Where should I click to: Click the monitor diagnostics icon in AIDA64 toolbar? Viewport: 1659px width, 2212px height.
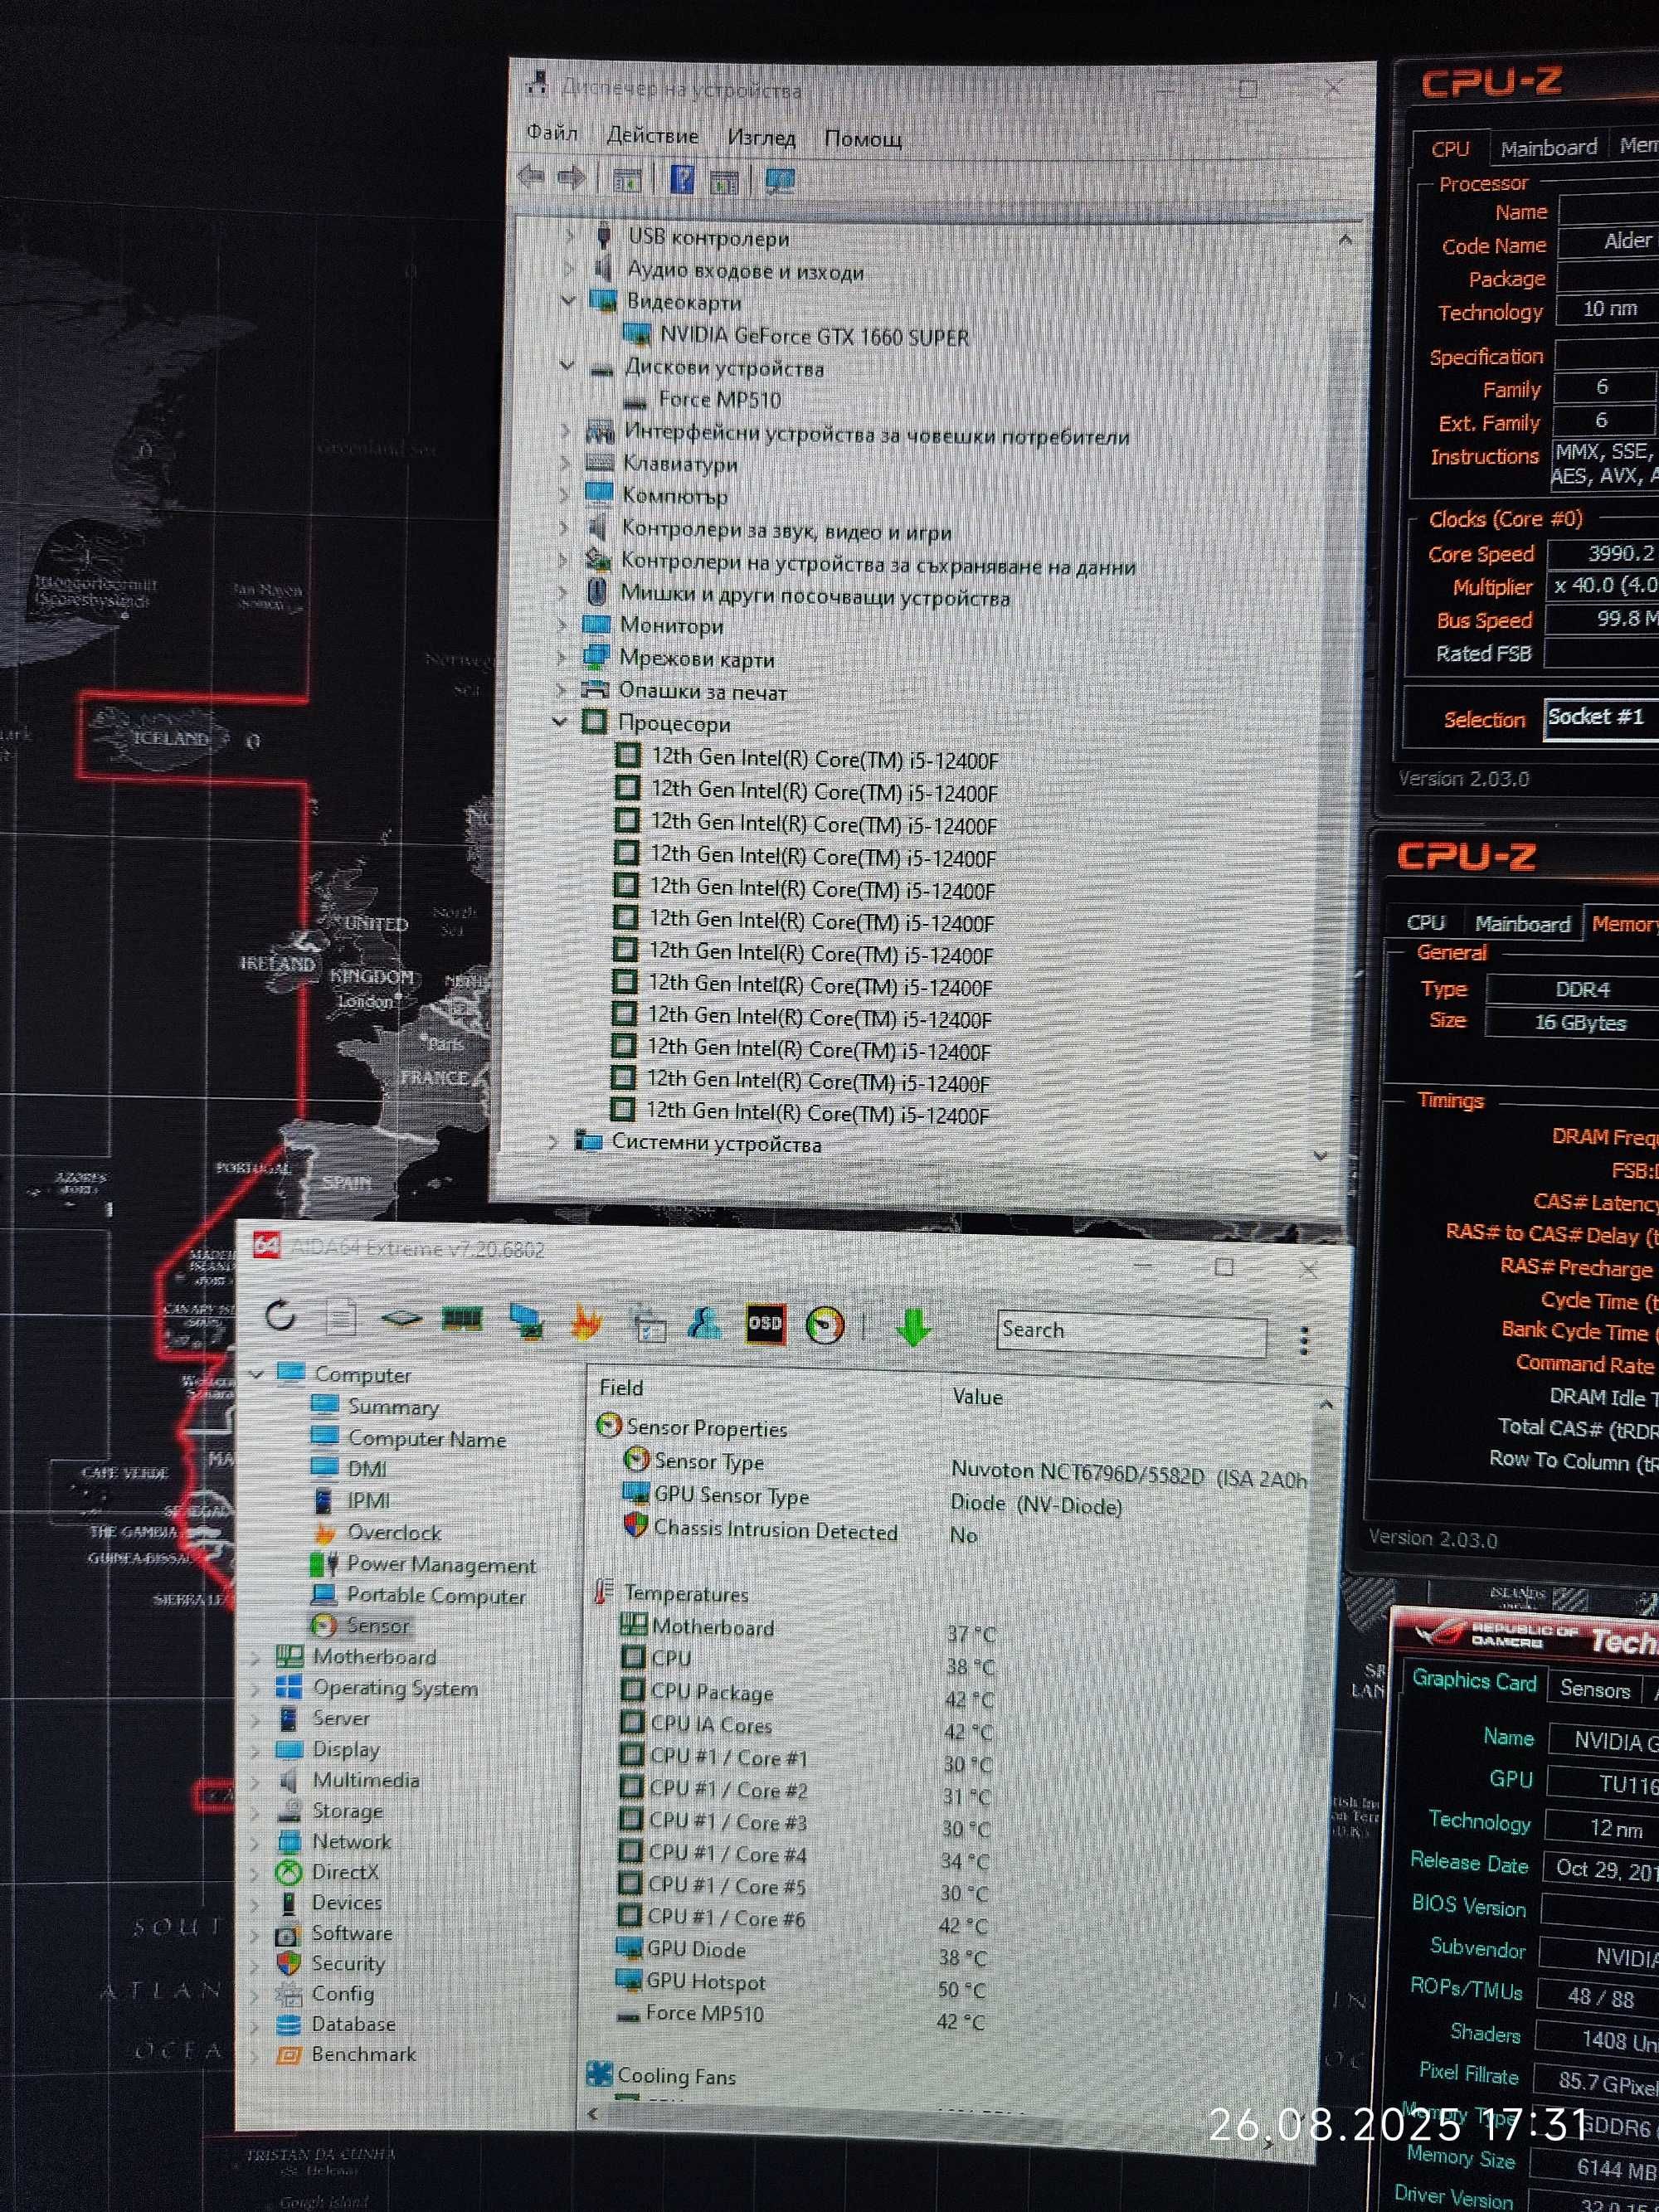[x=526, y=1321]
